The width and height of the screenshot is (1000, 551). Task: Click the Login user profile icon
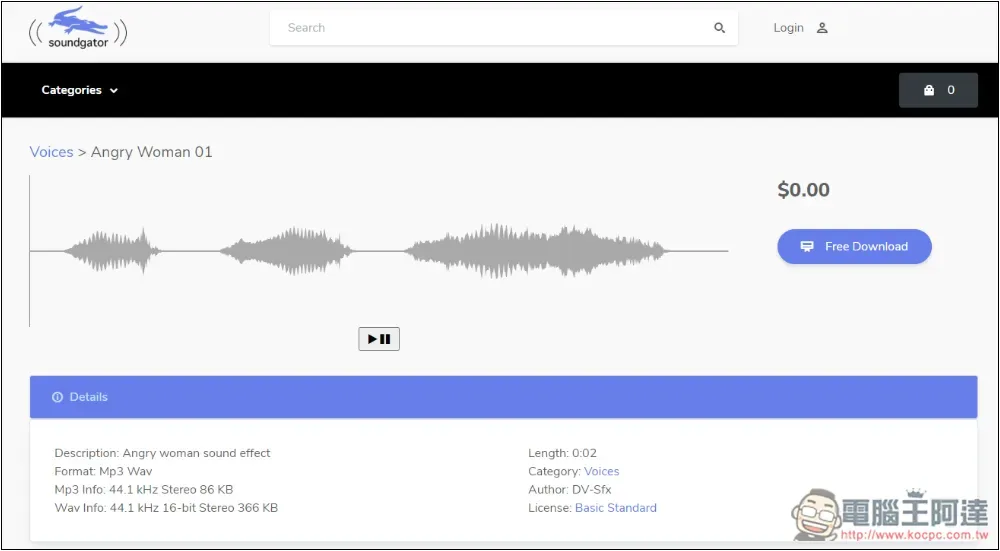[822, 28]
